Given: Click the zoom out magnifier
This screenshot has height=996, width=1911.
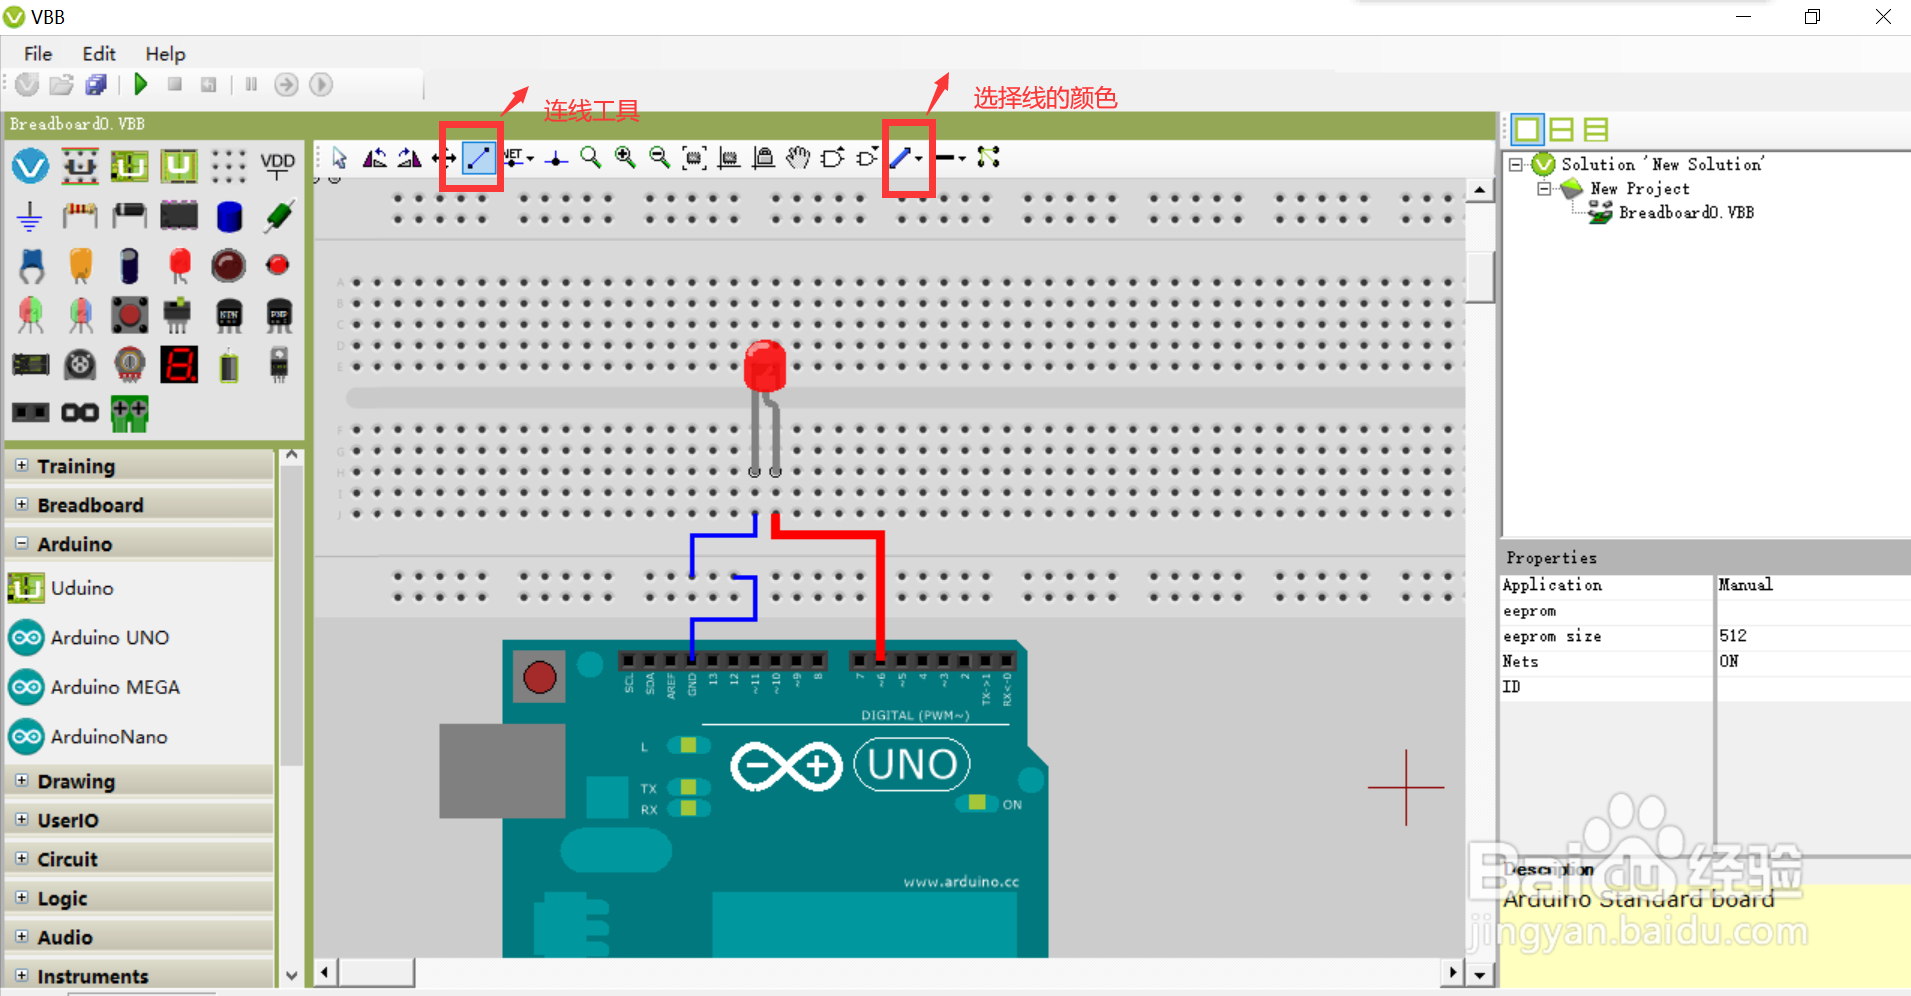Looking at the screenshot, I should [659, 157].
